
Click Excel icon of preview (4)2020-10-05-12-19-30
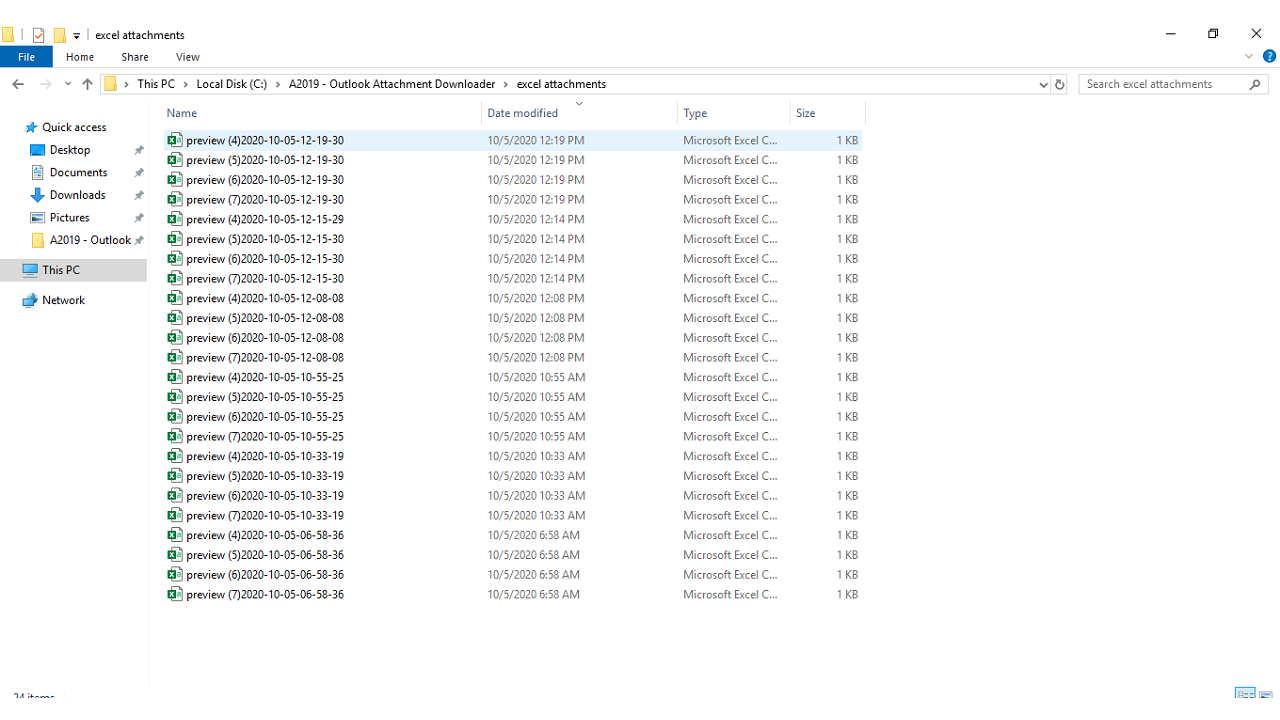point(175,140)
